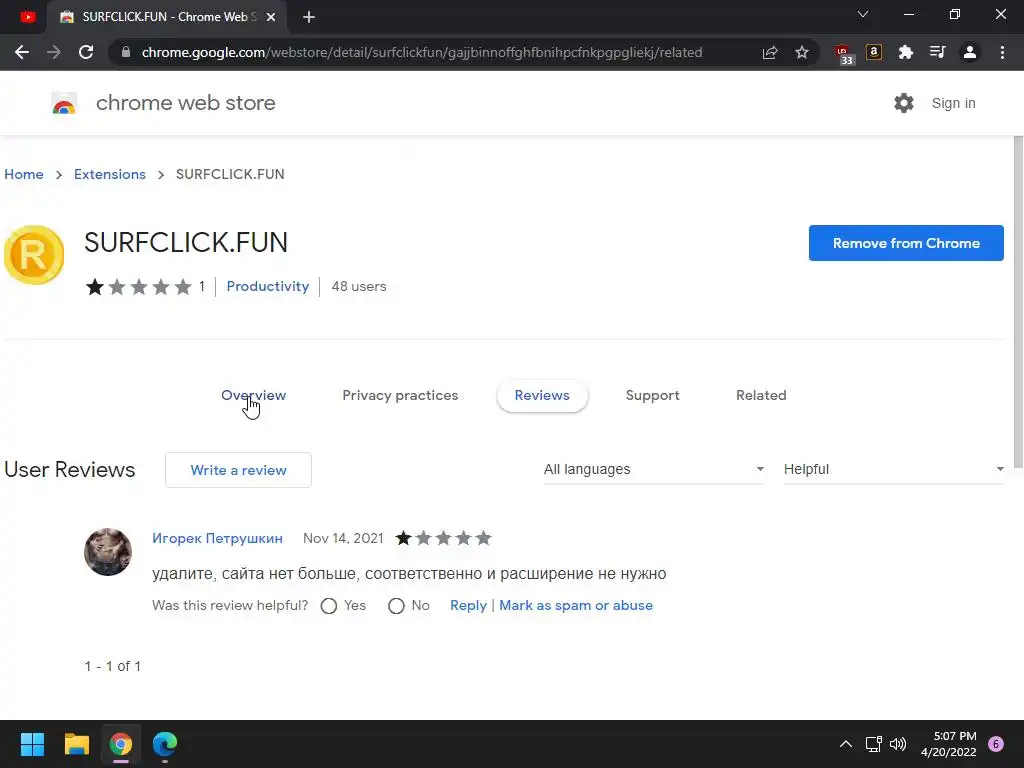Open File Explorer from the taskbar
Screen dimensions: 1024x768
click(x=76, y=744)
